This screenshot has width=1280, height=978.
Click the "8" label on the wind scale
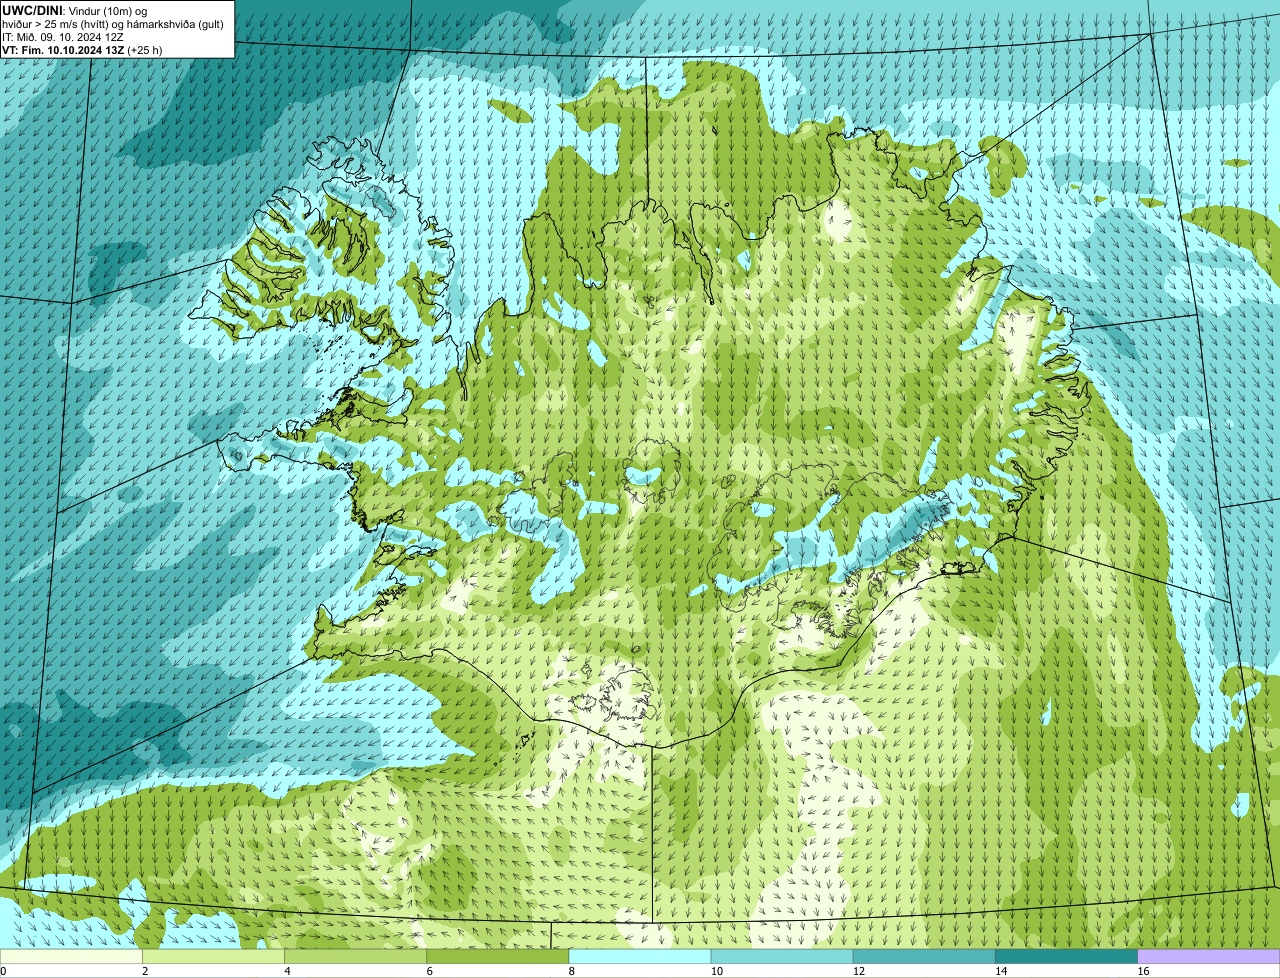572,971
